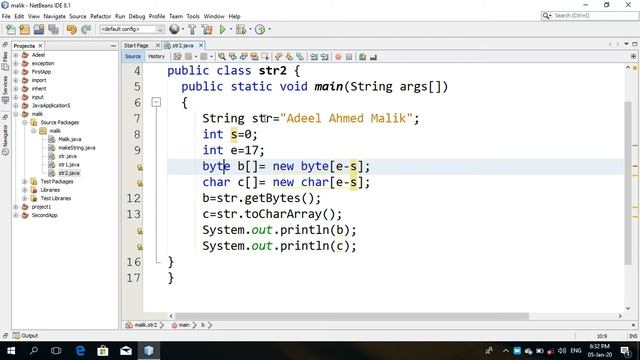Close the Projects panel tab
Image resolution: width=640 pixels, height=360 pixels.
40,46
